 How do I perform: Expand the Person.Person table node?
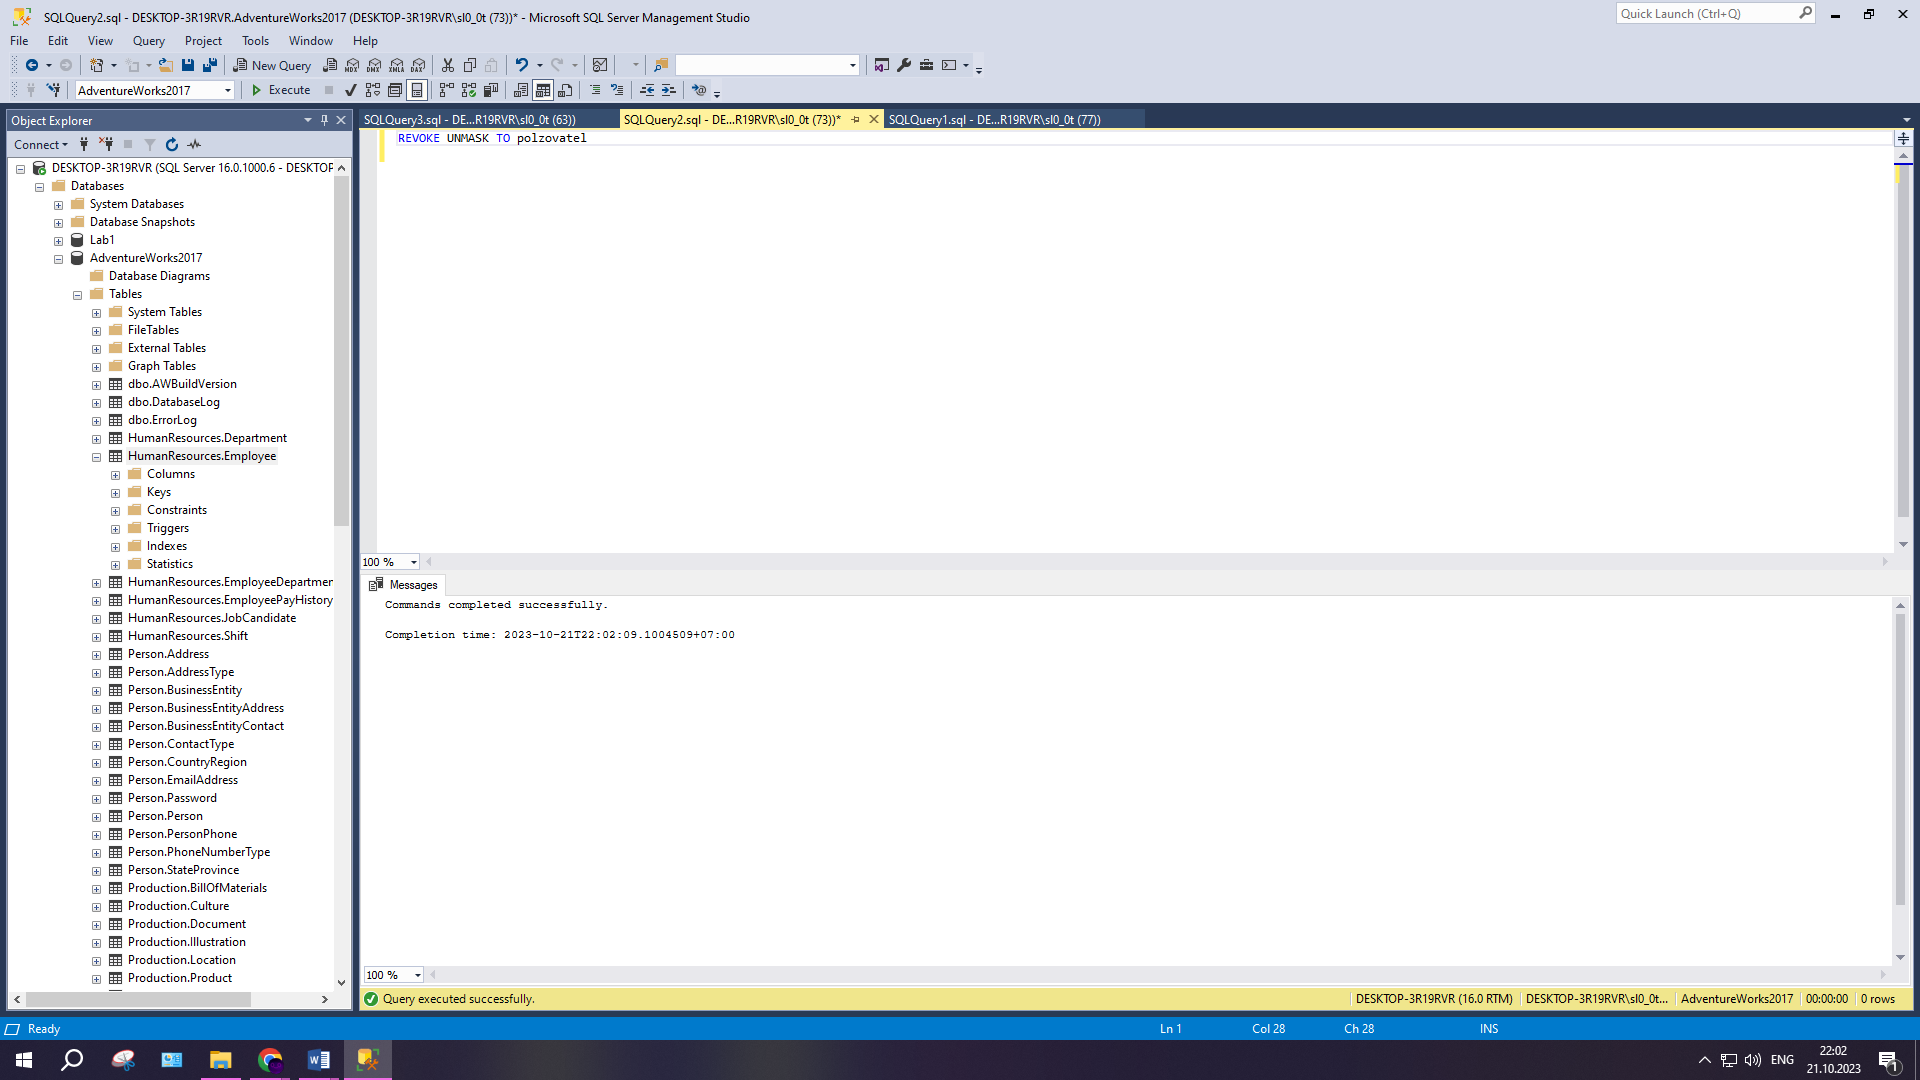coord(97,817)
